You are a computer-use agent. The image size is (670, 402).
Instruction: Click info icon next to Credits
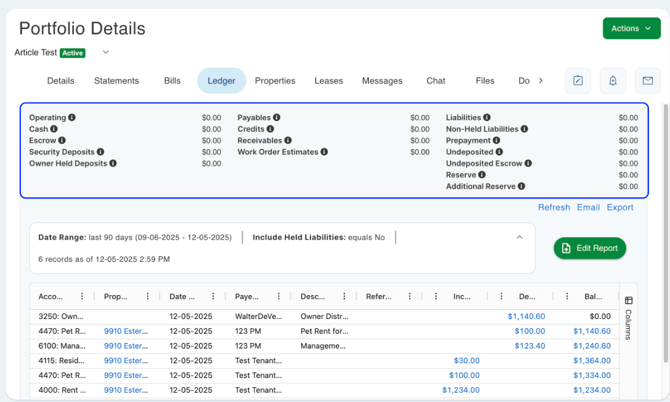pyautogui.click(x=270, y=129)
